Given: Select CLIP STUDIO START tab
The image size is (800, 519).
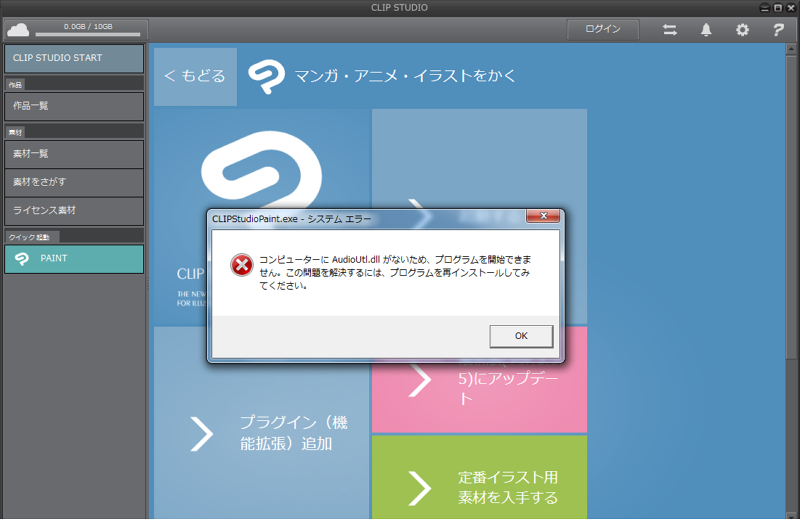Looking at the screenshot, I should click(x=74, y=58).
